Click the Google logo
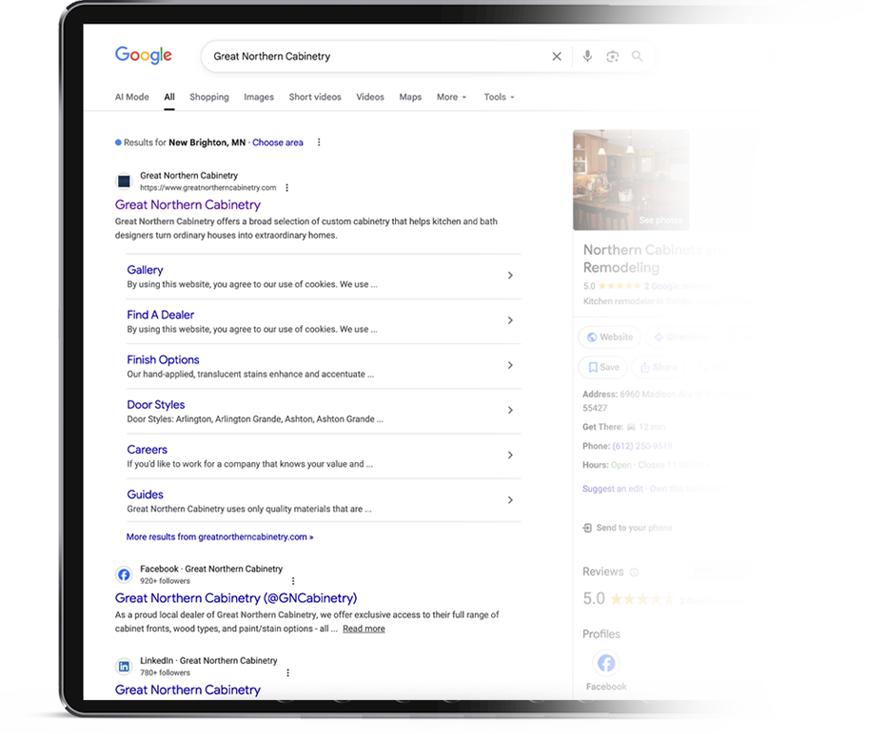Image resolution: width=869 pixels, height=734 pixels. click(144, 55)
